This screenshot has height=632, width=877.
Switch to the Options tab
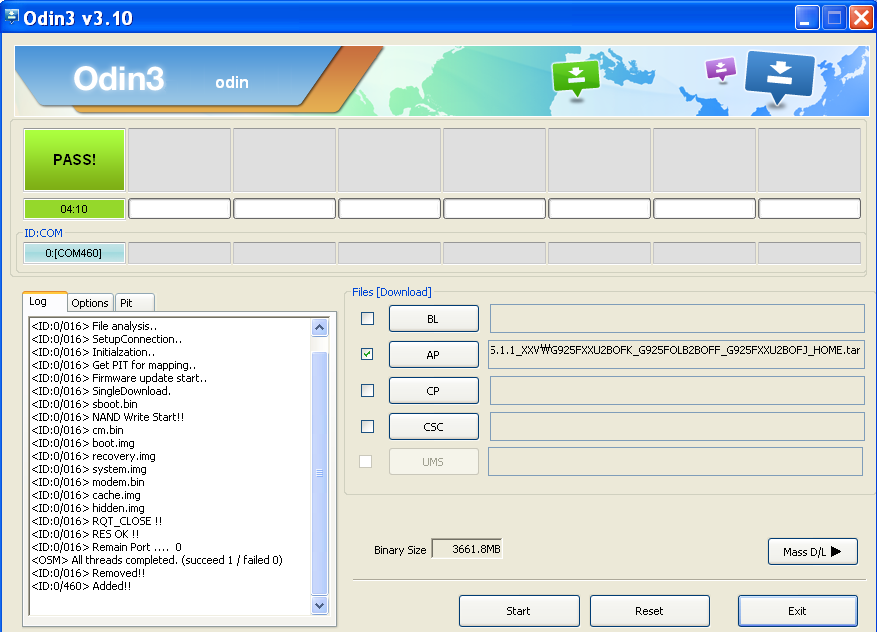[90, 303]
